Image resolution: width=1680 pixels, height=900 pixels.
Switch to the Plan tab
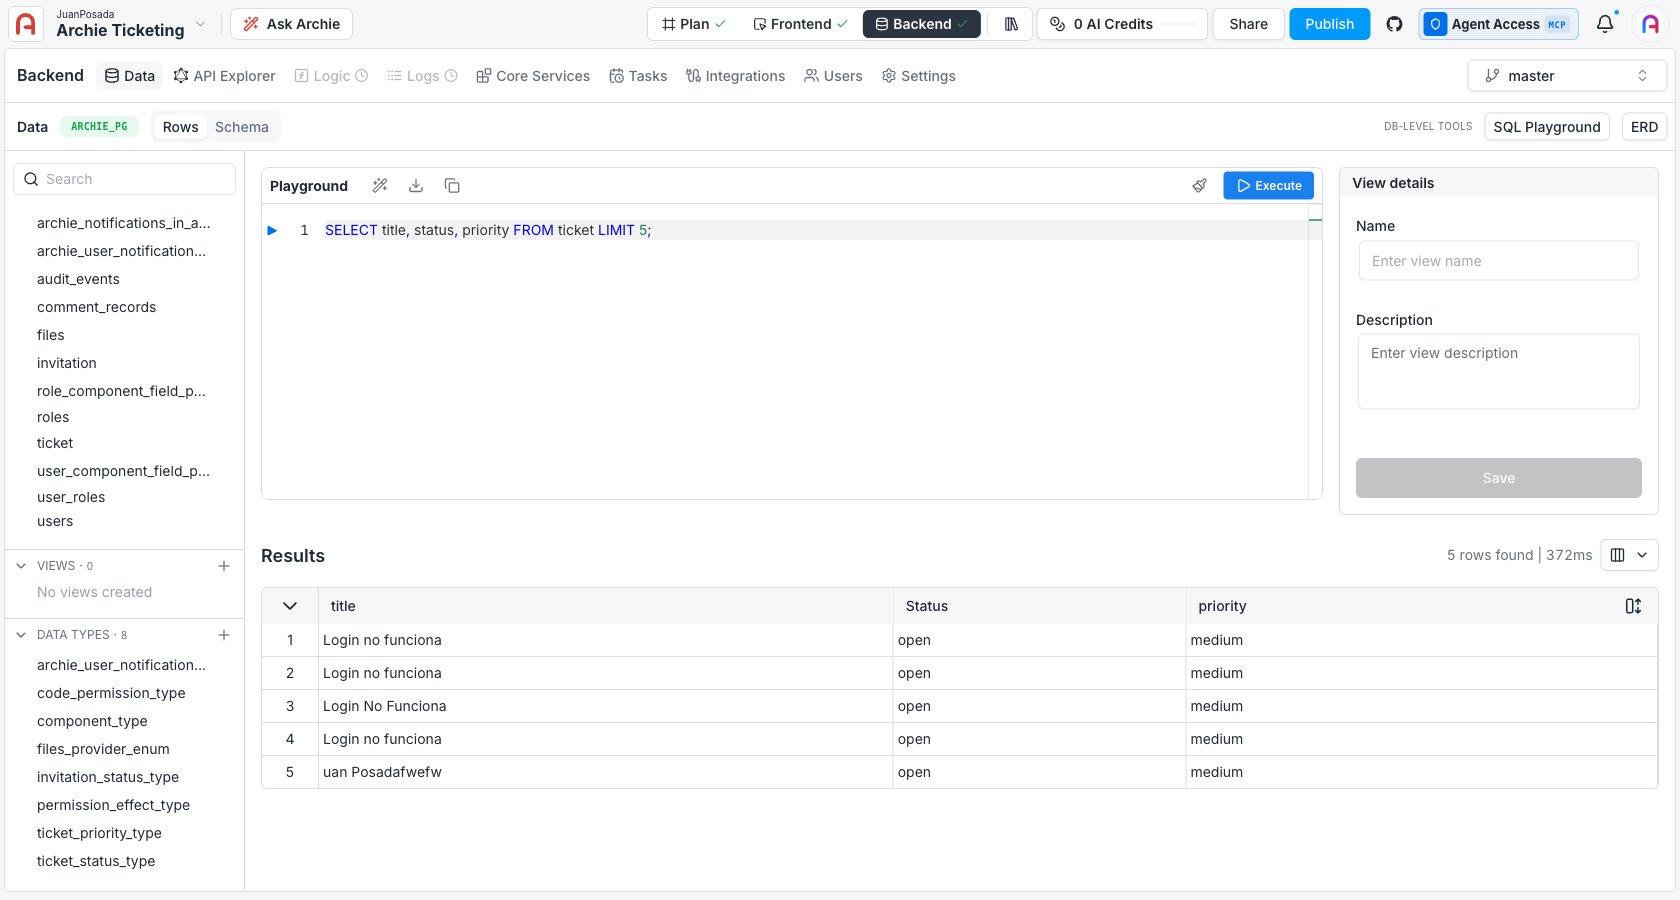click(x=694, y=24)
